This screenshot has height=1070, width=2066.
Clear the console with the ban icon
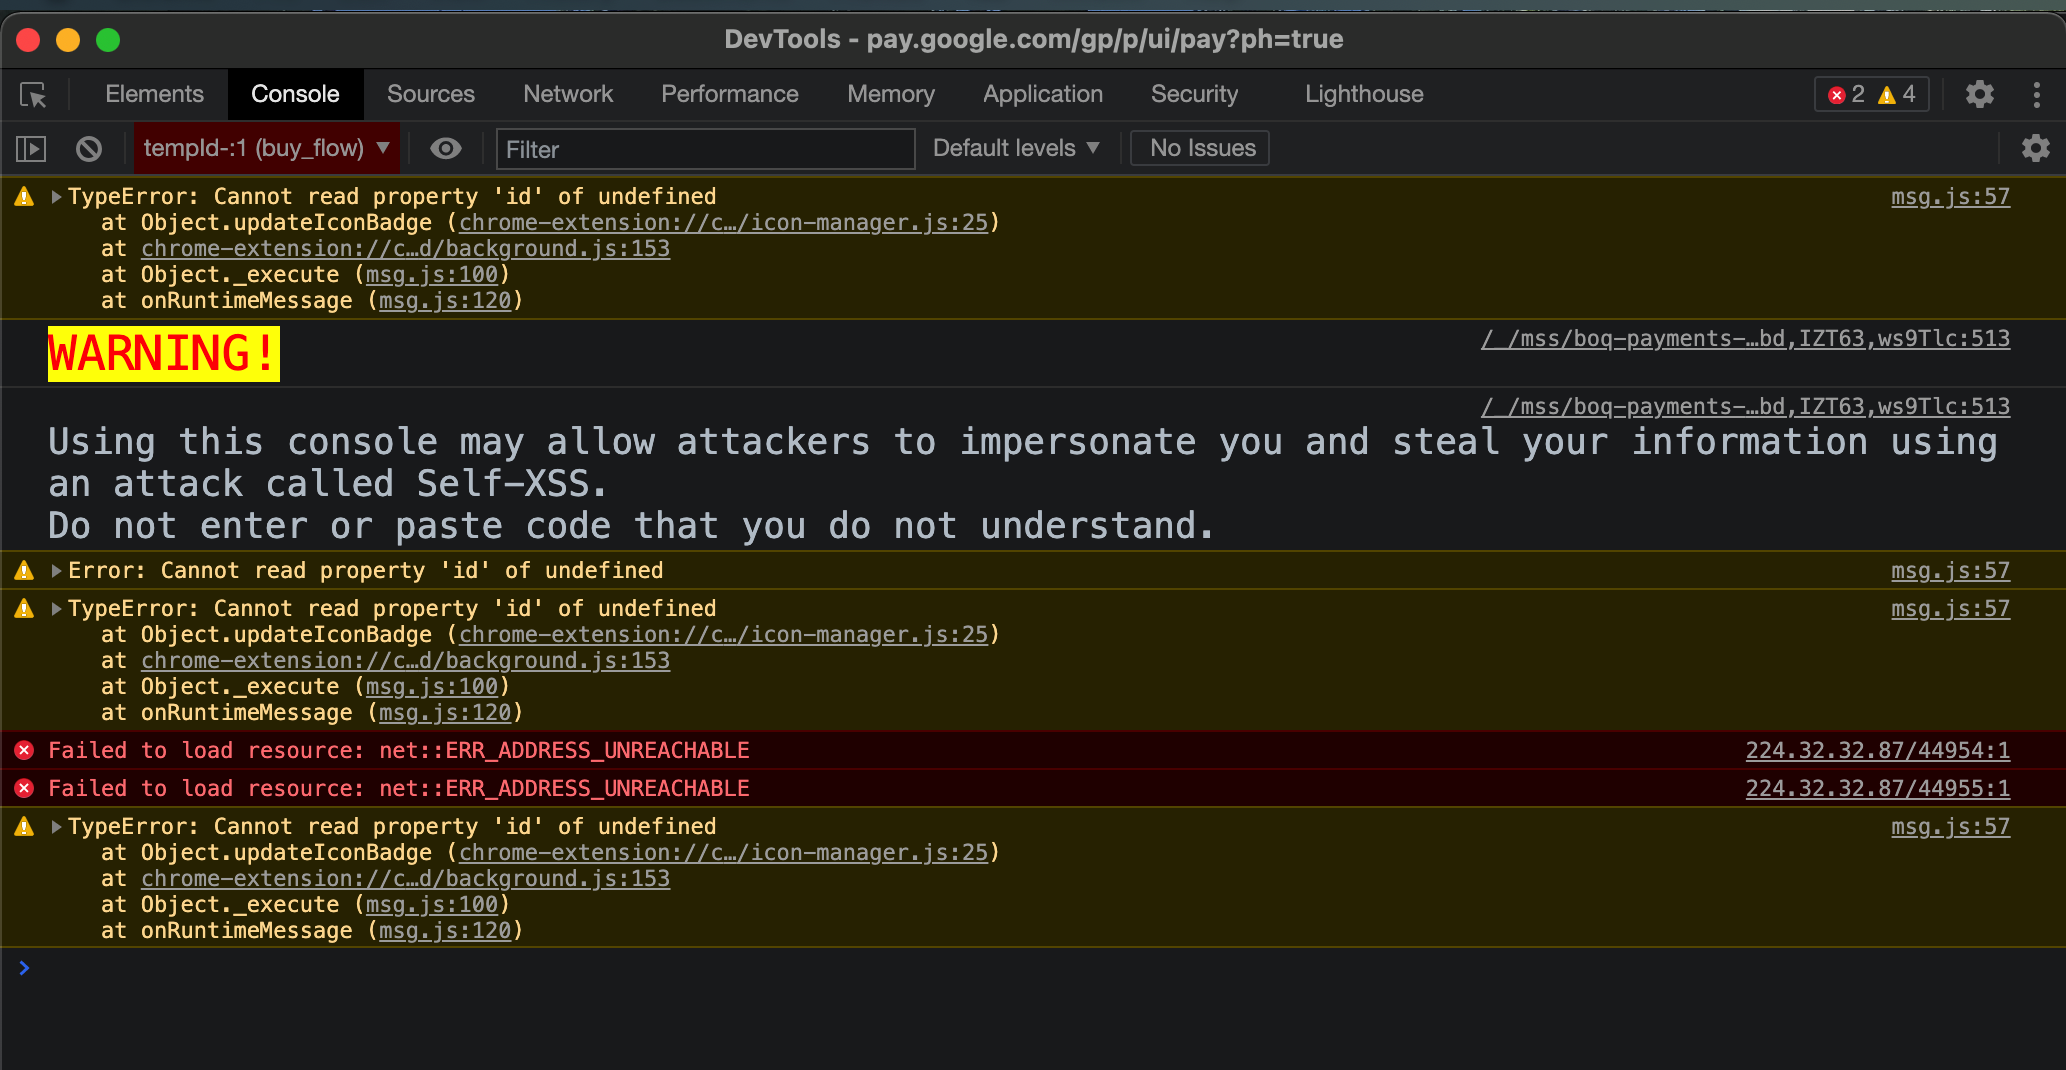89,149
